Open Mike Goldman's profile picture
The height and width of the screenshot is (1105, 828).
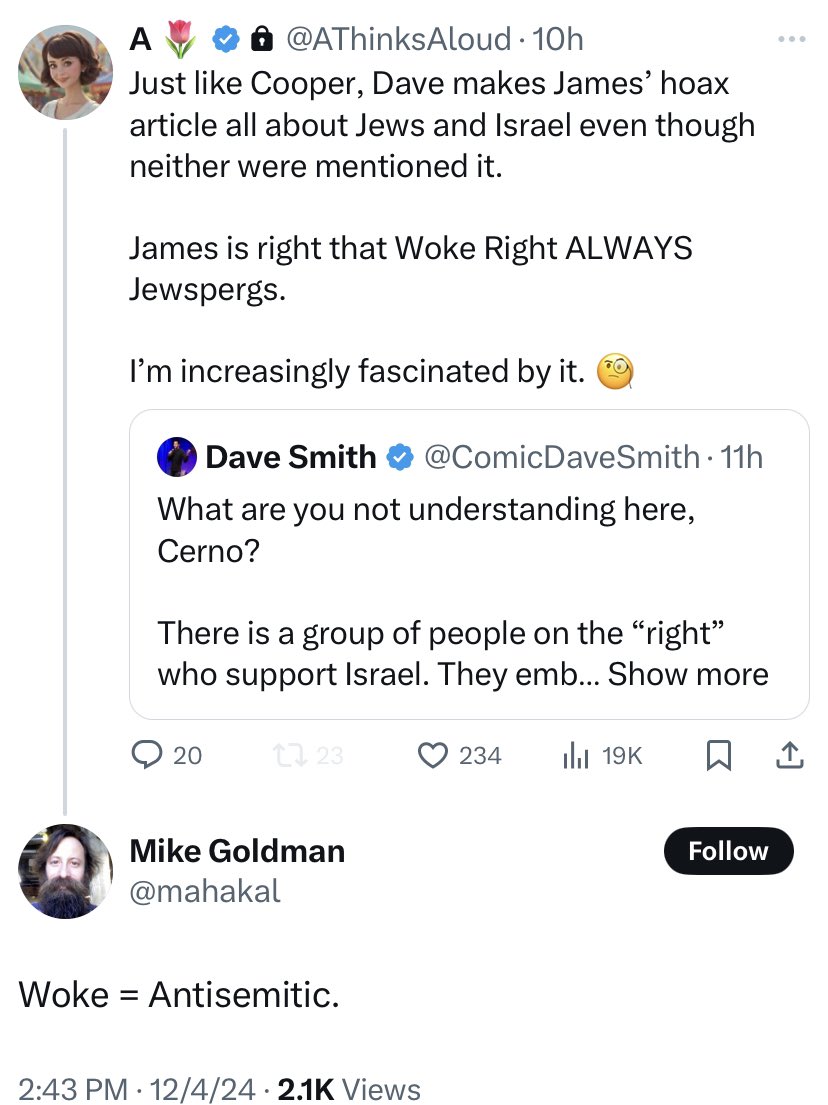[65, 872]
